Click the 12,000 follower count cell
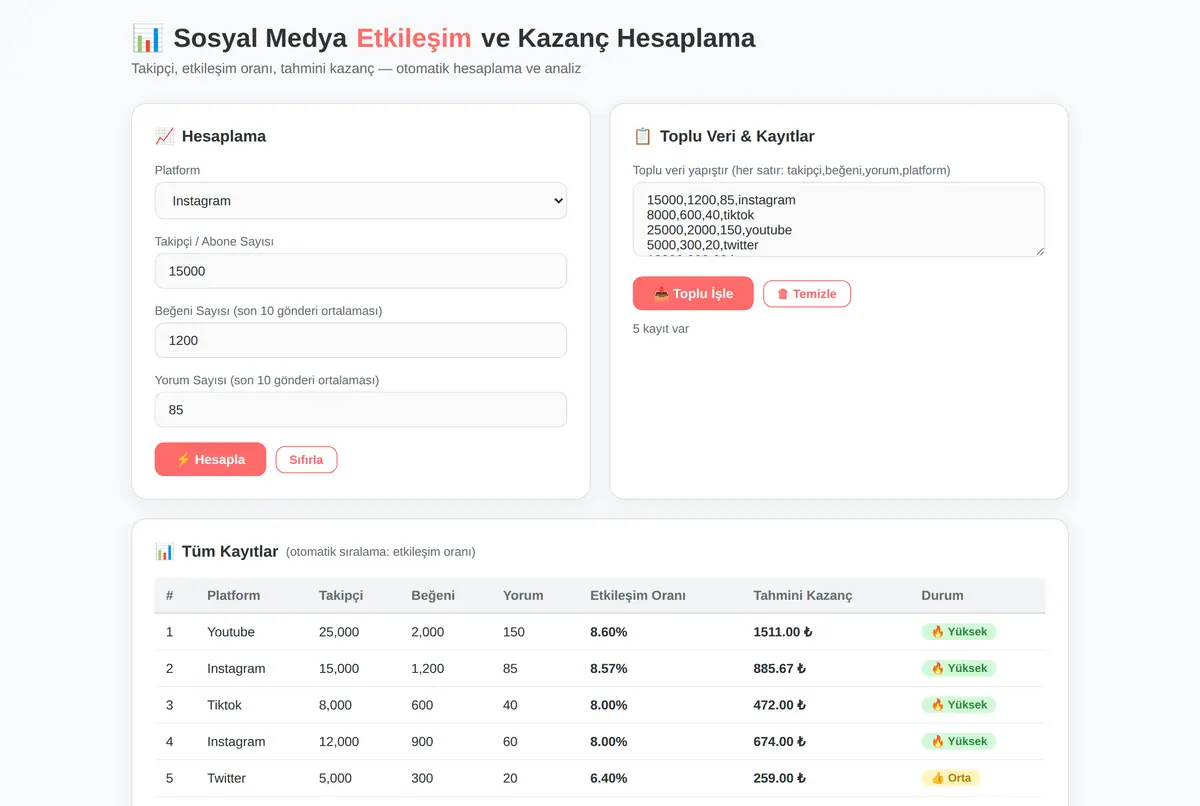The image size is (1200, 806). pyautogui.click(x=339, y=741)
